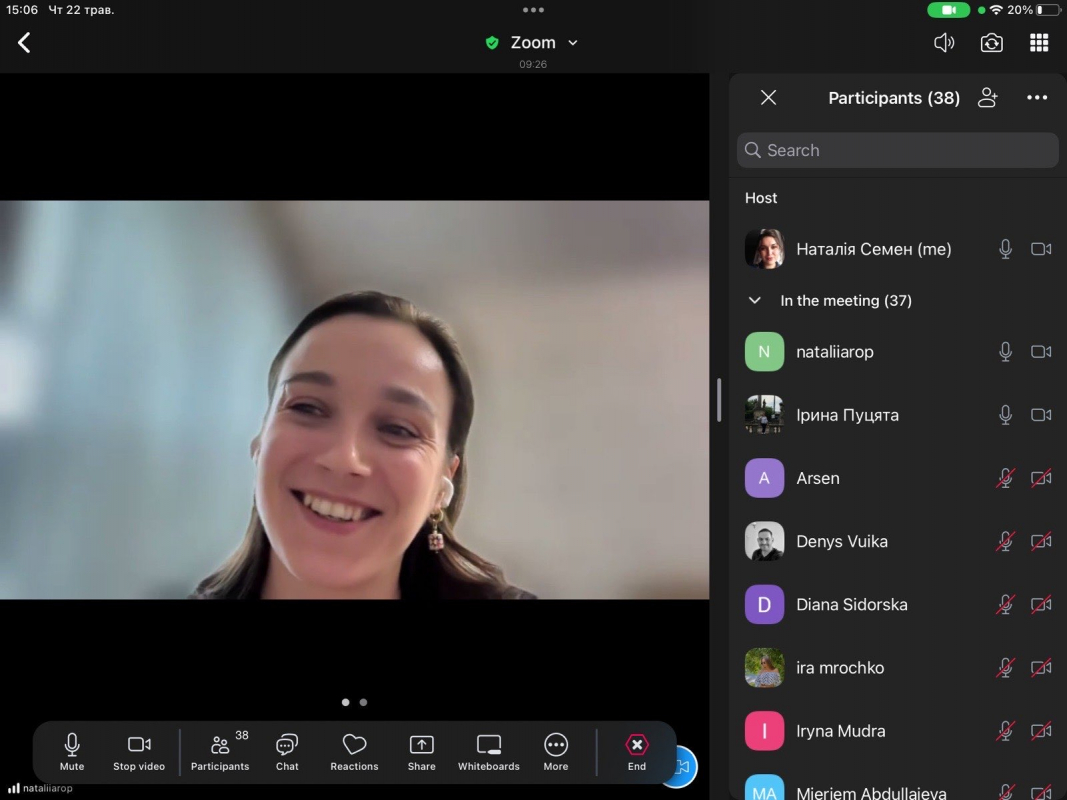Unmute Denys Vuika's microphone icon

point(1005,541)
